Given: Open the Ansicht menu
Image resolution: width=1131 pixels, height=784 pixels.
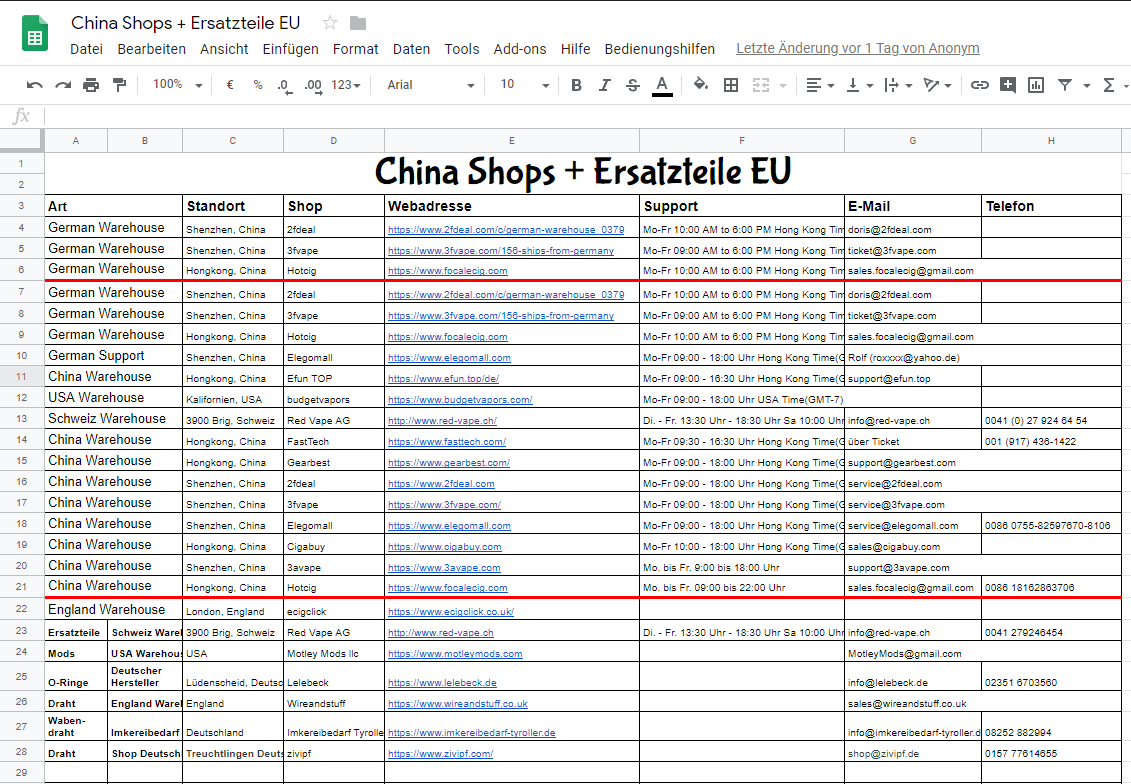Looking at the screenshot, I should pyautogui.click(x=224, y=49).
